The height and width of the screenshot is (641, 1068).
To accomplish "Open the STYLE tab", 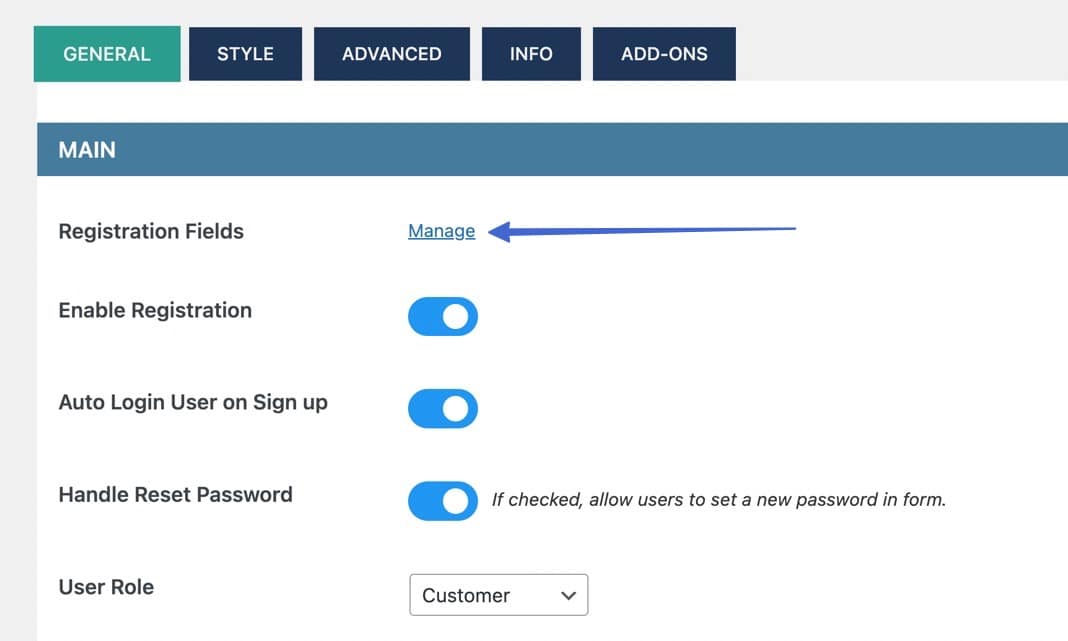I will point(245,54).
